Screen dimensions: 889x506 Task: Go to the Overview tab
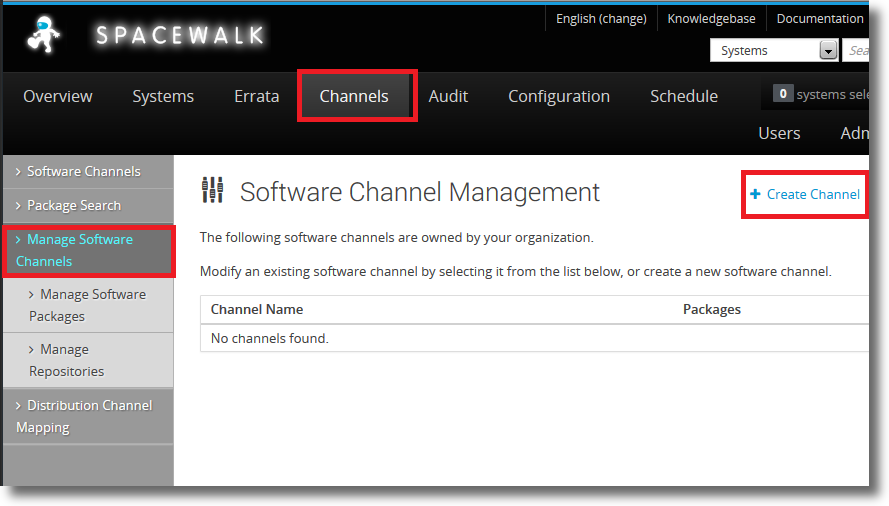click(x=58, y=96)
